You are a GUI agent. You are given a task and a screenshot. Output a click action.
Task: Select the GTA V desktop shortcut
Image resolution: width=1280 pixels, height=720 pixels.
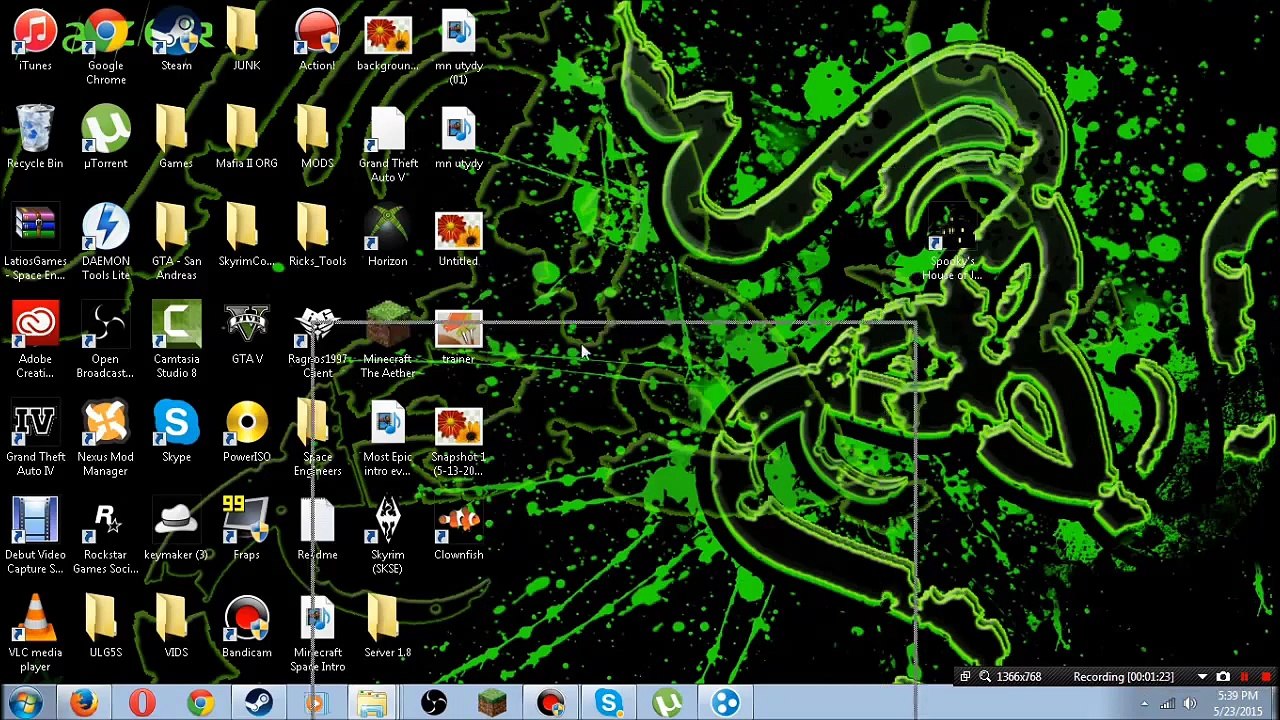[x=246, y=334]
